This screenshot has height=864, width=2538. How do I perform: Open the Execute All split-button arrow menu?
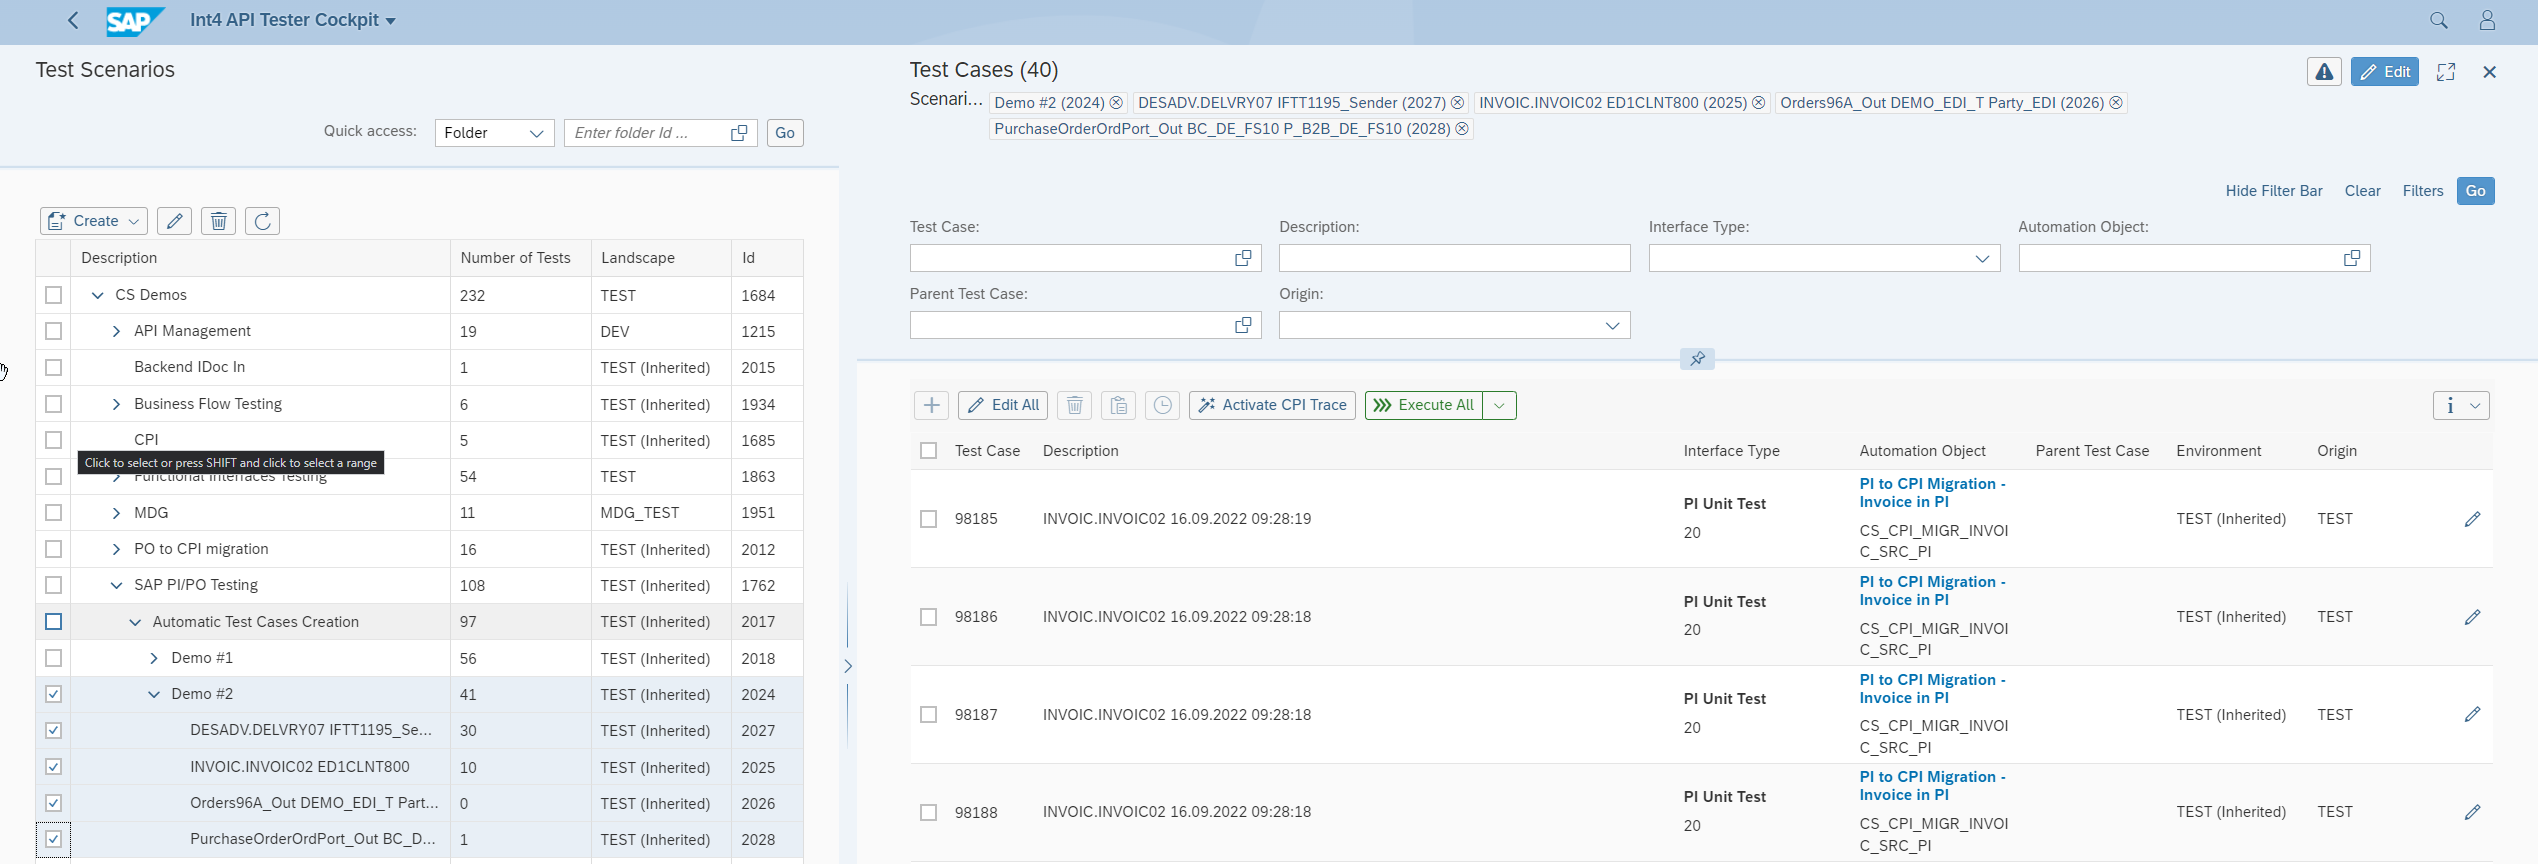pyautogui.click(x=1499, y=405)
